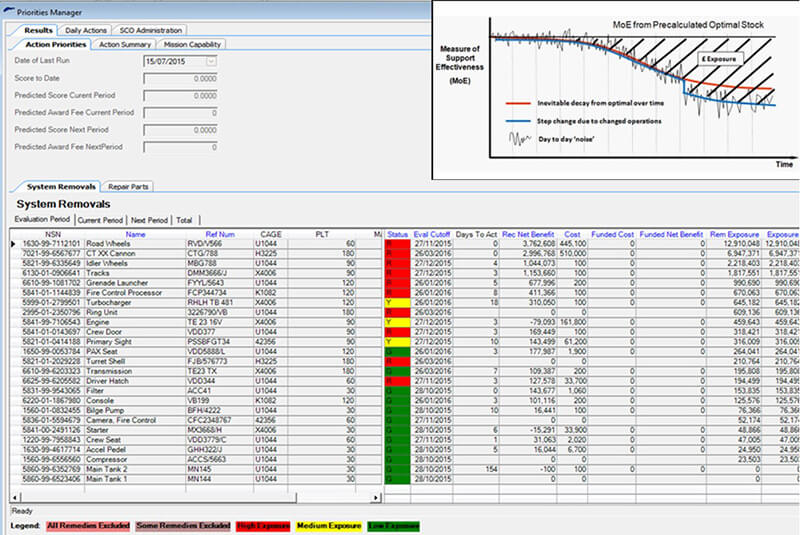The width and height of the screenshot is (800, 535).
Task: Click the Predicted Score Next Period field
Action: coord(181,130)
